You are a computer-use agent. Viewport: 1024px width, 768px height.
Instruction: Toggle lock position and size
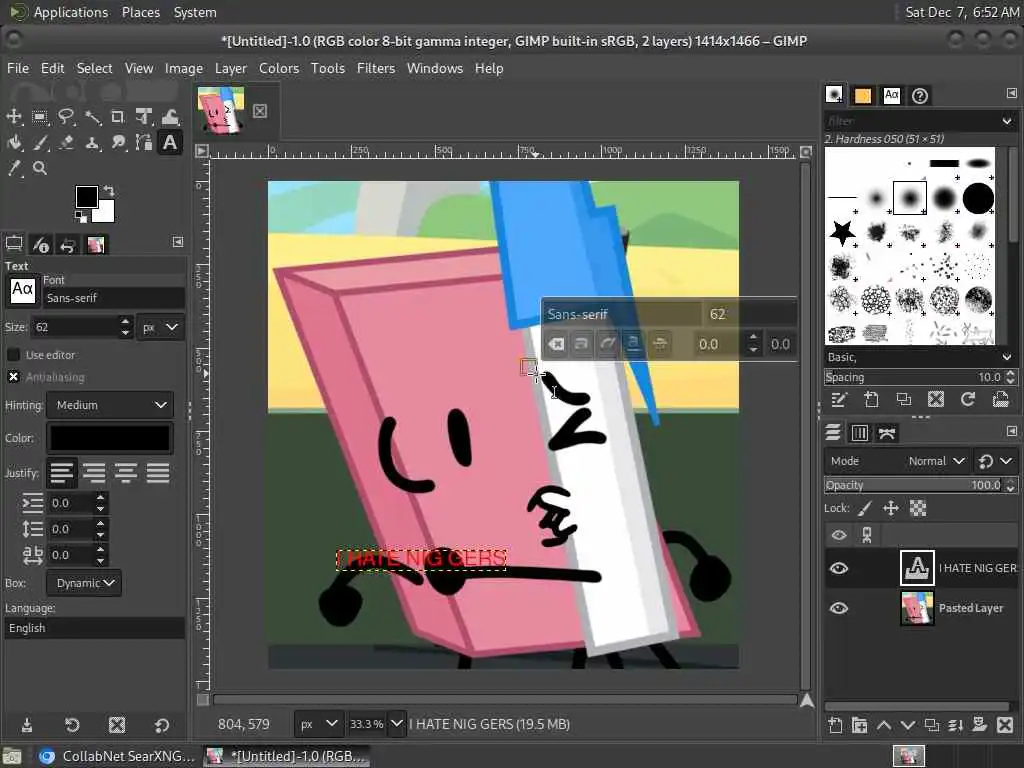point(891,508)
